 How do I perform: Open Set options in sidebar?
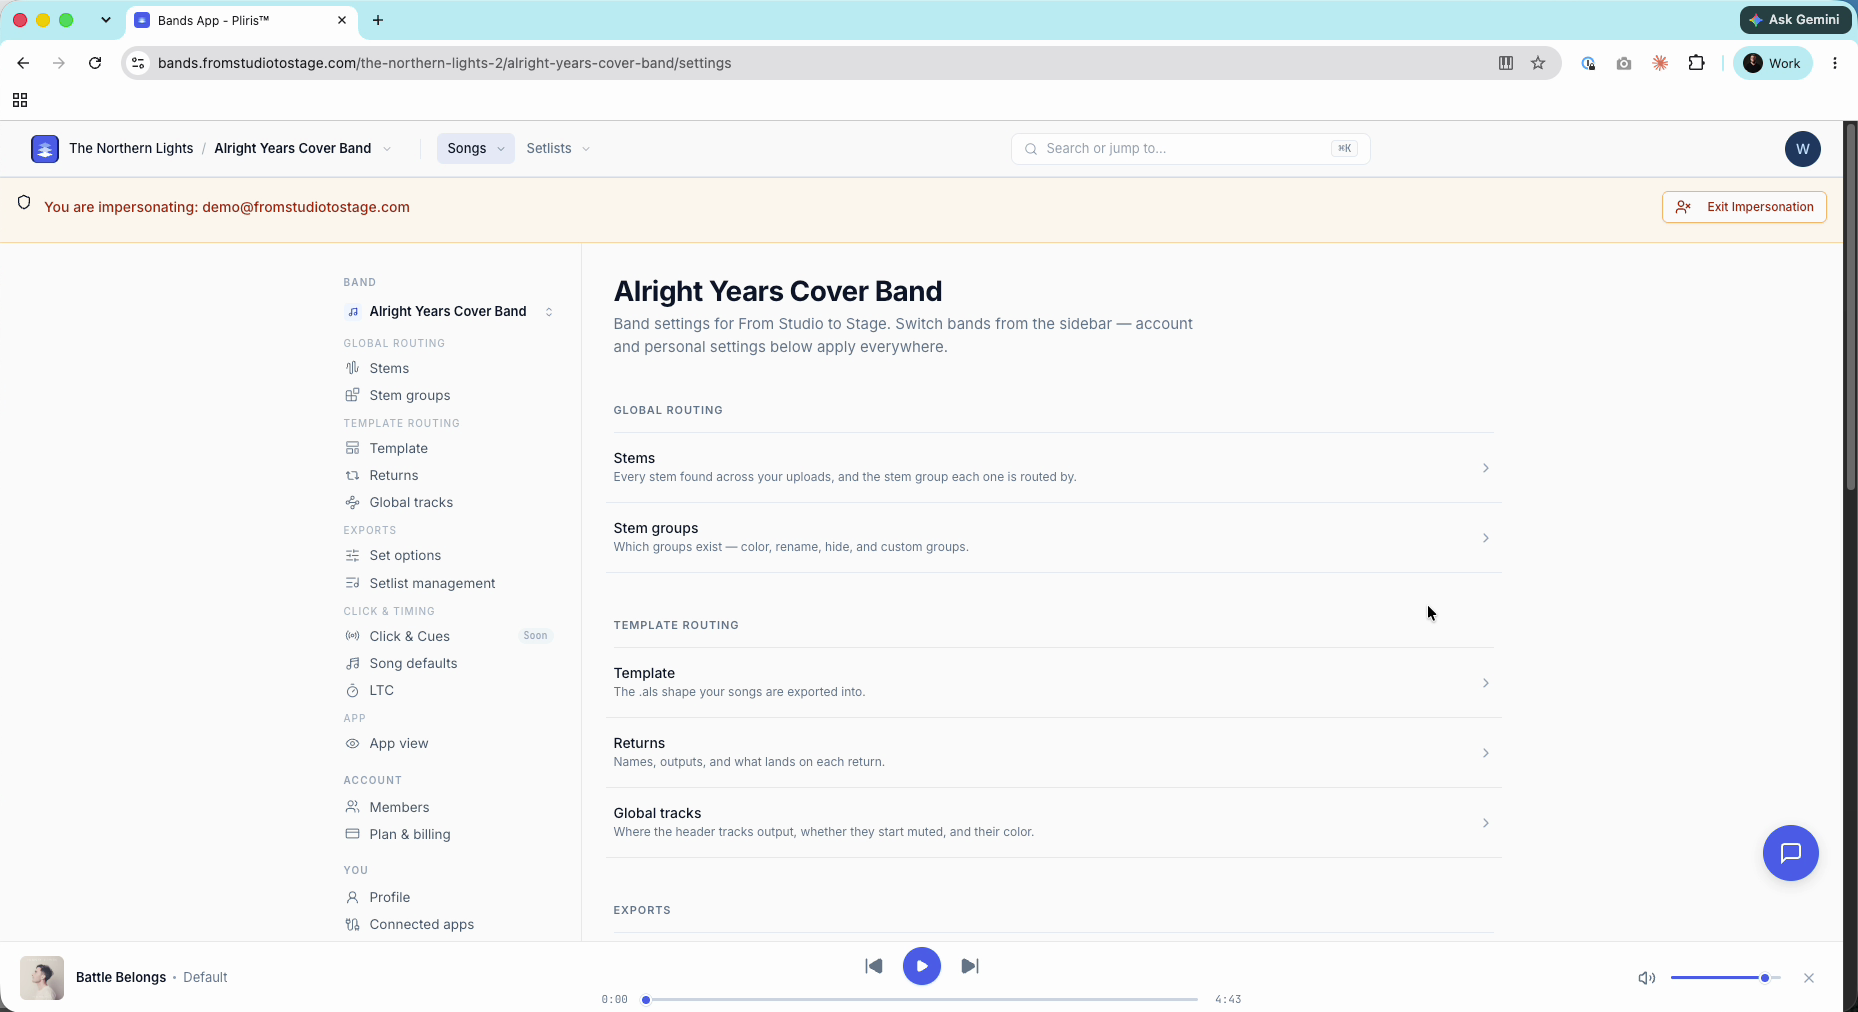point(405,555)
